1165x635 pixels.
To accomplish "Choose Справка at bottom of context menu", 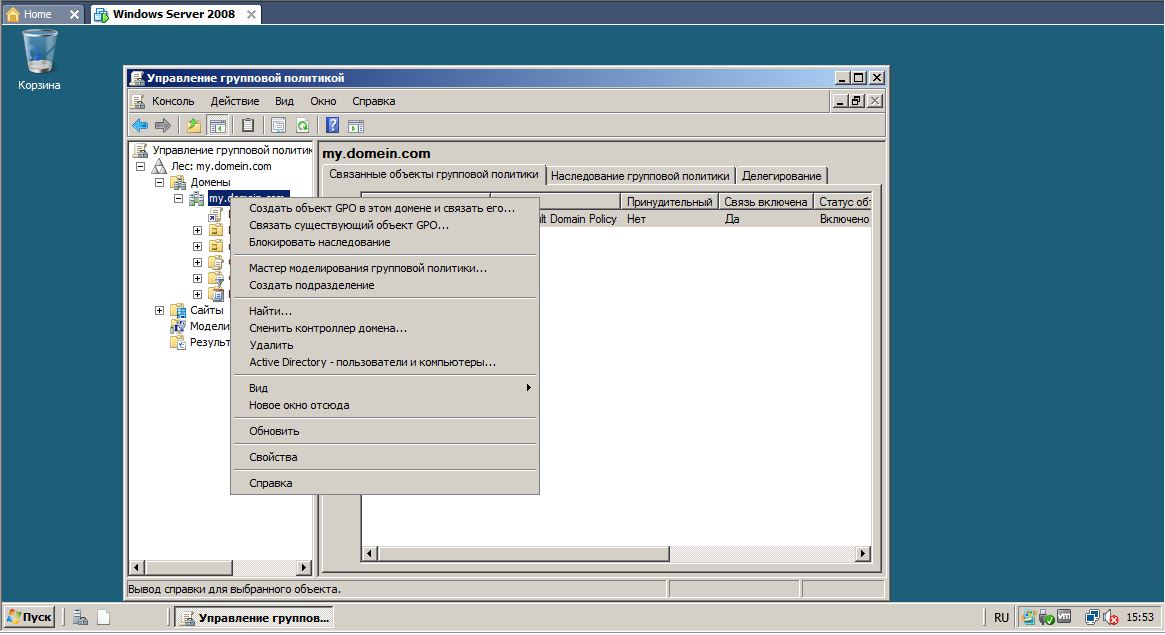I will [385, 483].
